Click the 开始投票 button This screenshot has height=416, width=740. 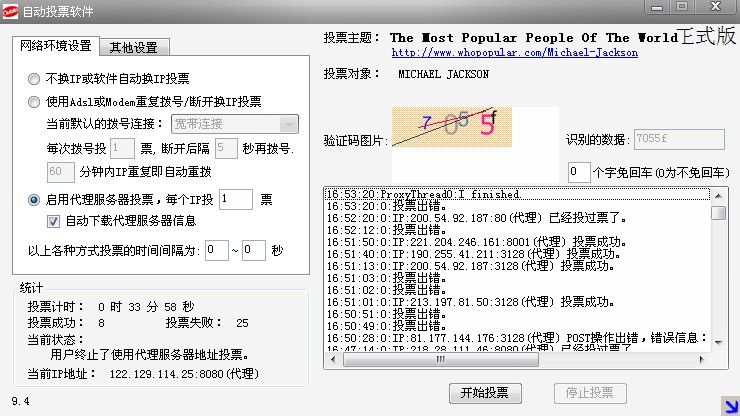(x=485, y=393)
